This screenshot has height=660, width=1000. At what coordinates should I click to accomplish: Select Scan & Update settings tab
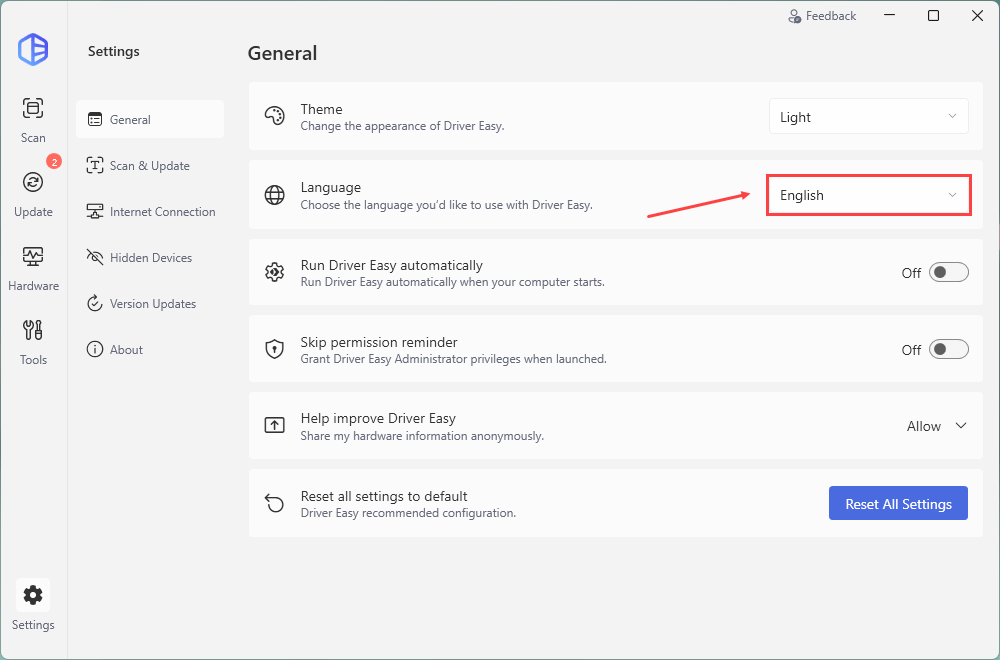pyautogui.click(x=149, y=166)
